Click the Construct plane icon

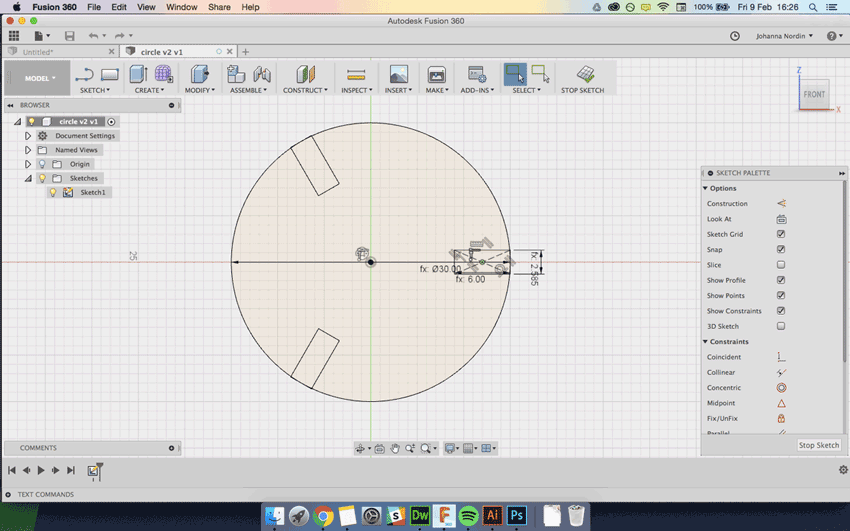(x=305, y=74)
